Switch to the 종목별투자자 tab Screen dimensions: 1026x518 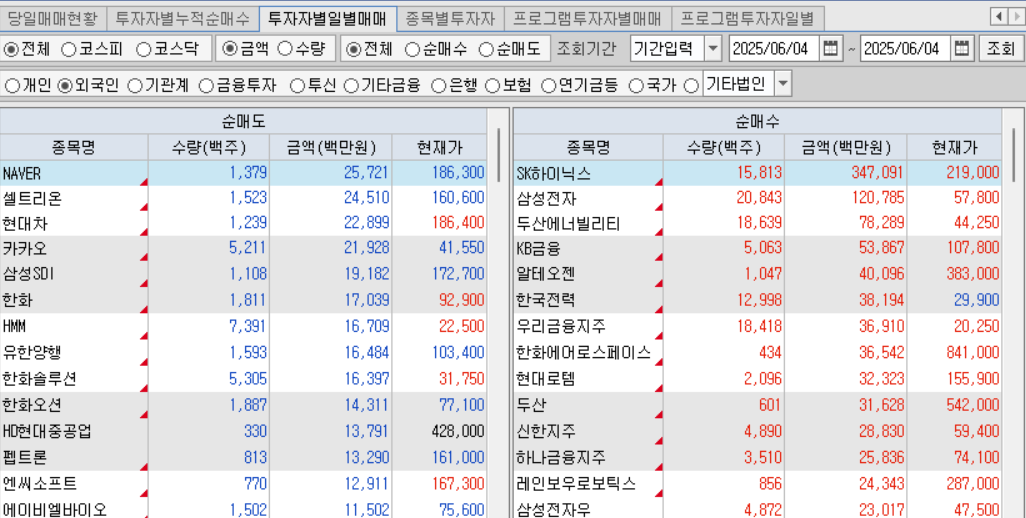[x=450, y=18]
